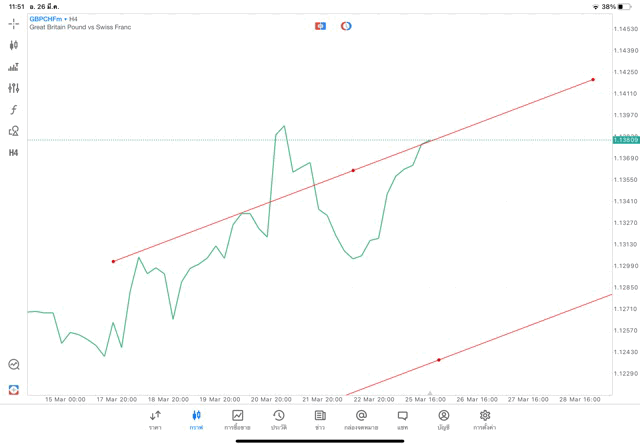This screenshot has height=447, width=640.
Task: Open the ข่าว (news) tab
Action: [320, 419]
